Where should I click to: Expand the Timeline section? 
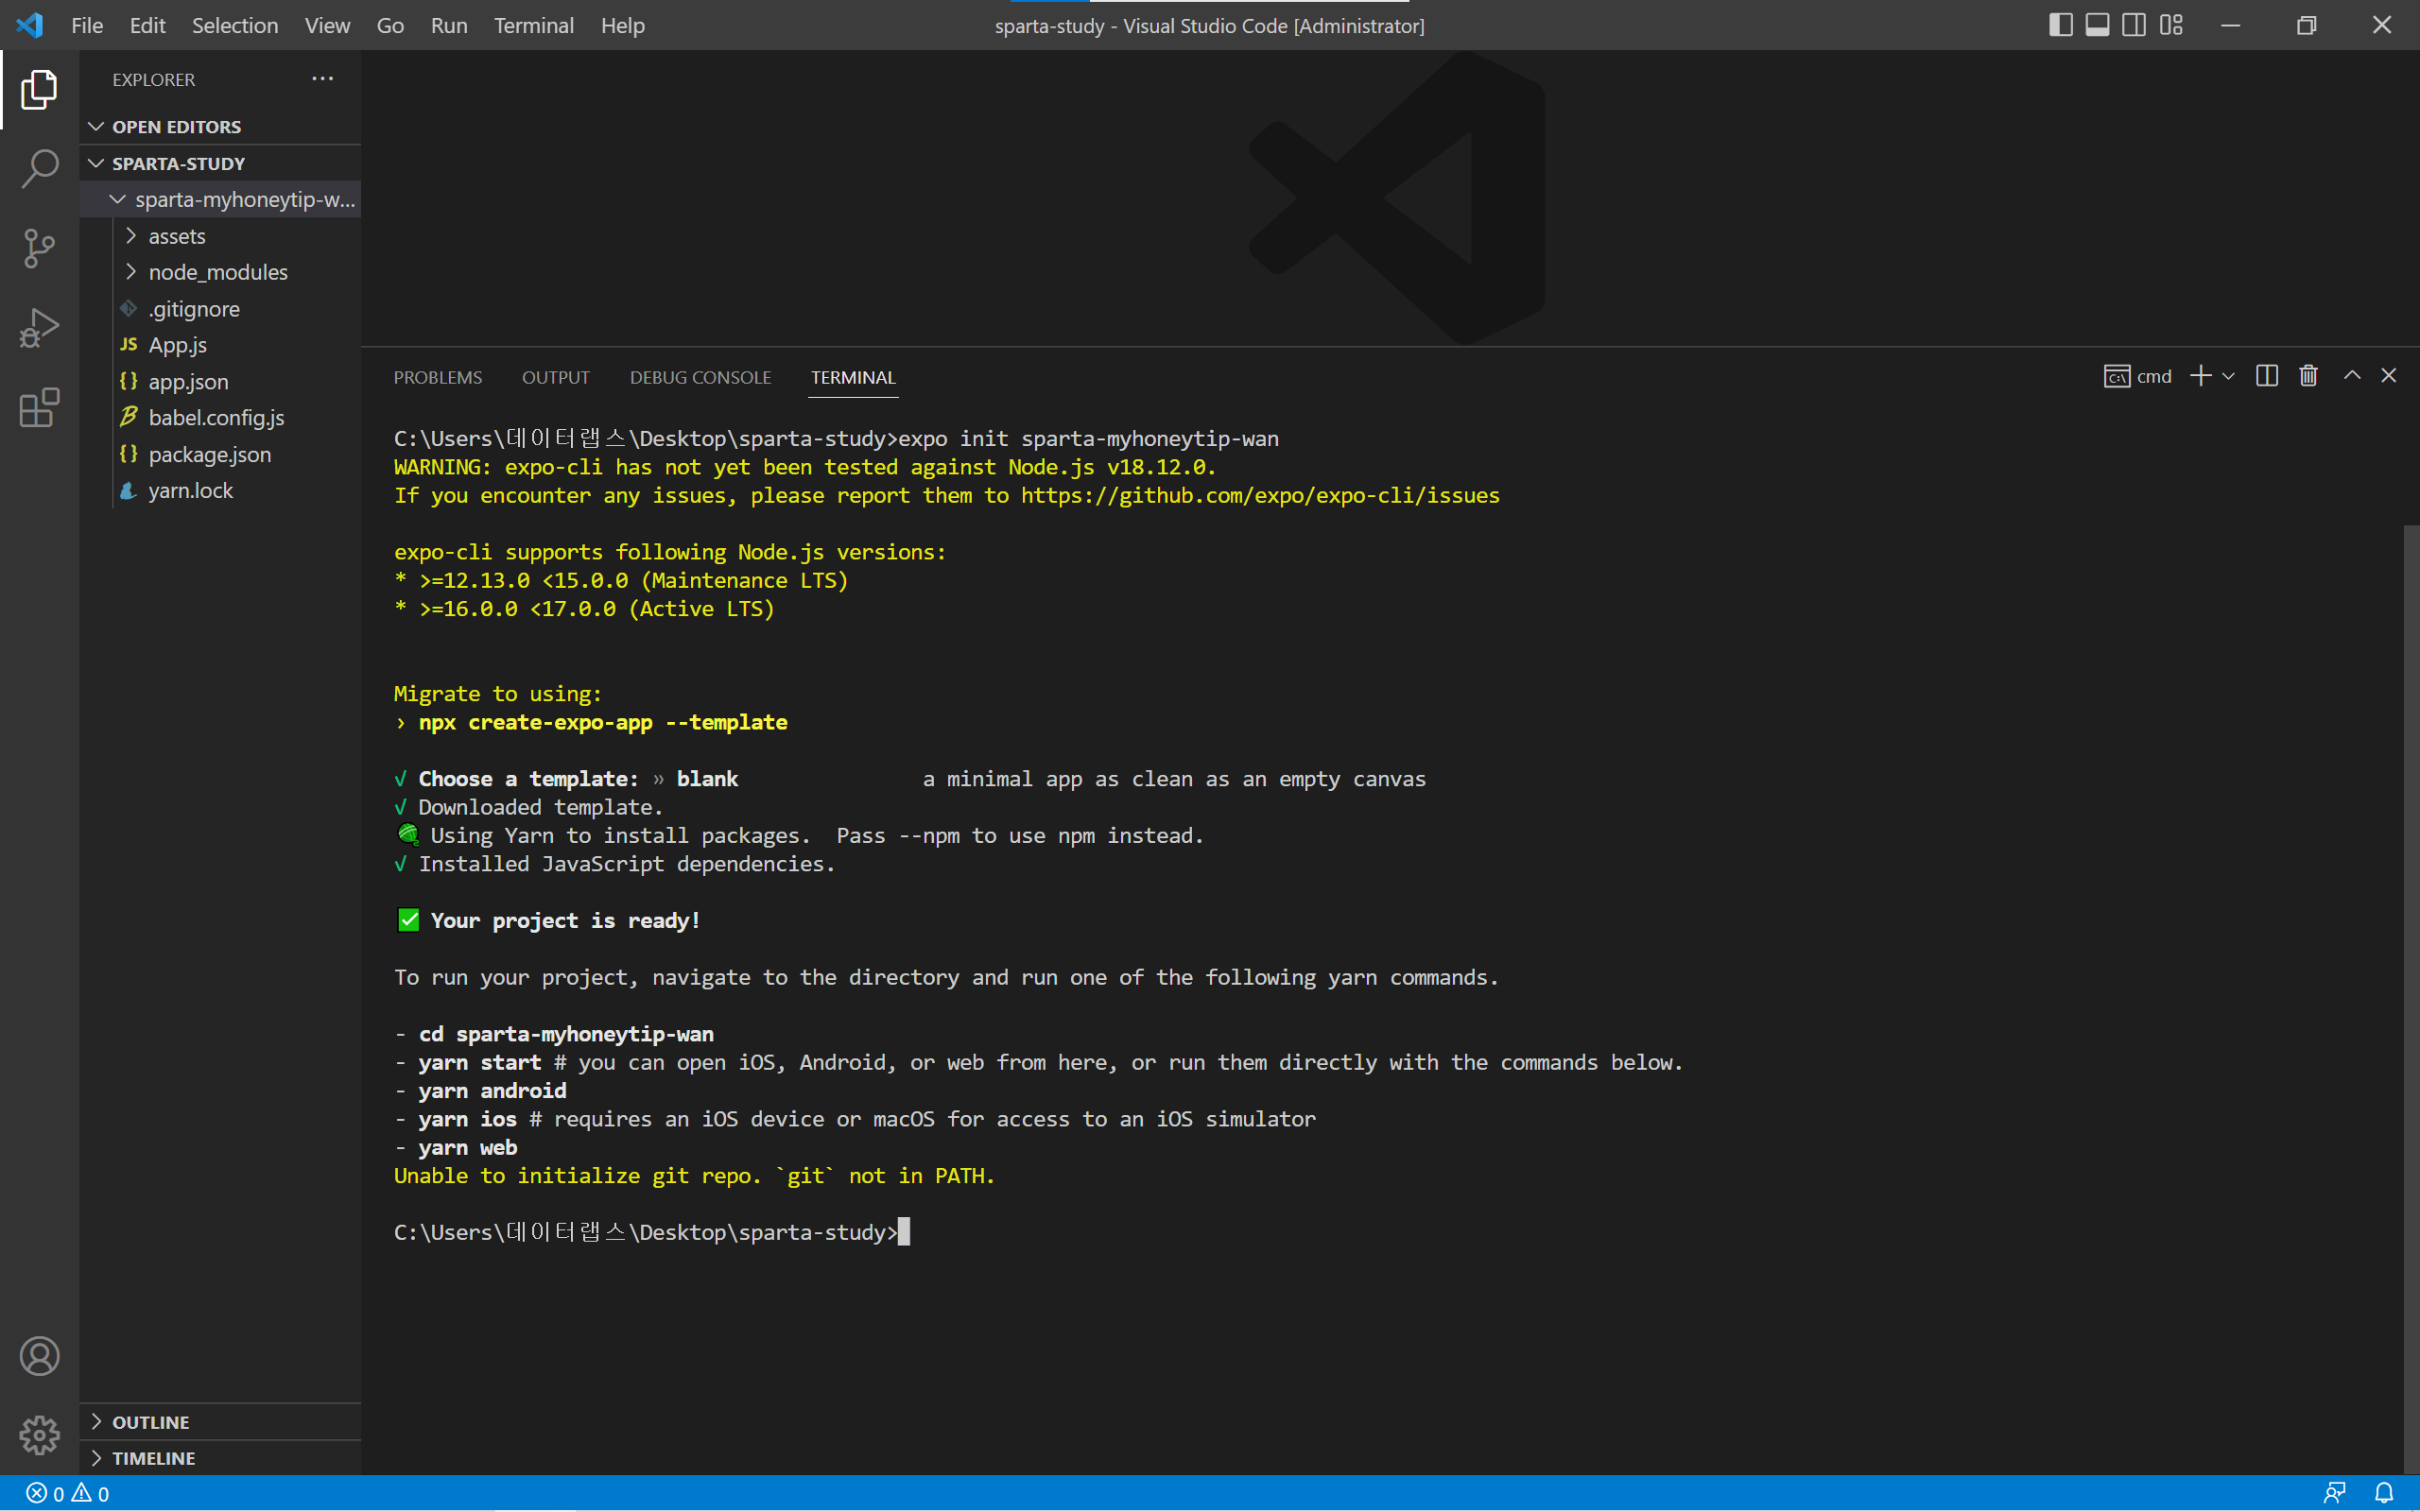[220, 1458]
